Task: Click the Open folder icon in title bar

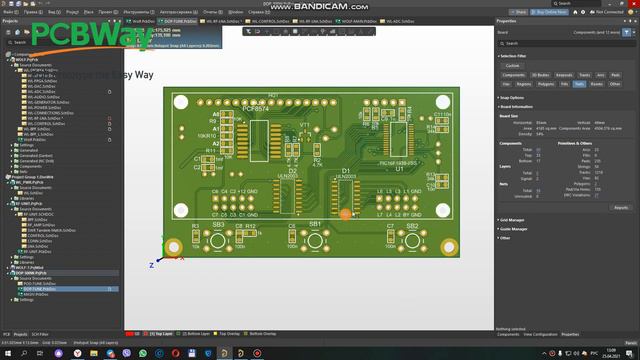Action: pos(26,4)
